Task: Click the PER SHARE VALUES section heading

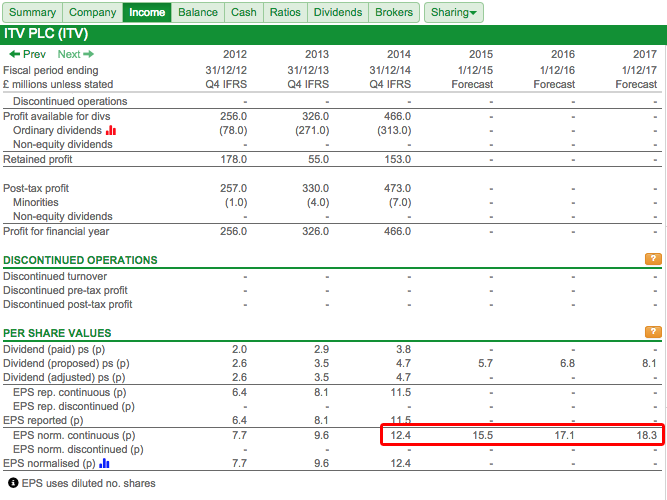Action: click(x=57, y=333)
